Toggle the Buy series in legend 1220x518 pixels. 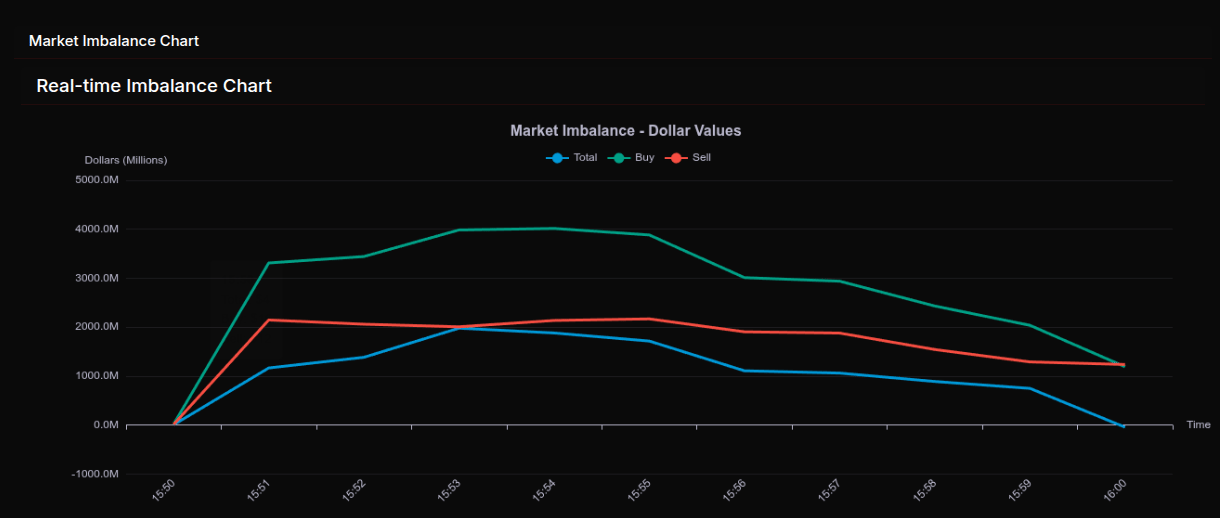[633, 158]
